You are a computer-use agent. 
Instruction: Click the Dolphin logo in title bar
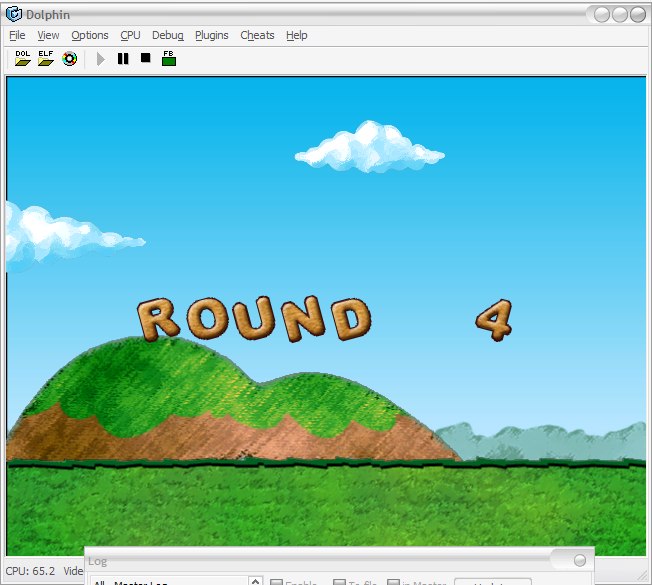14,14
